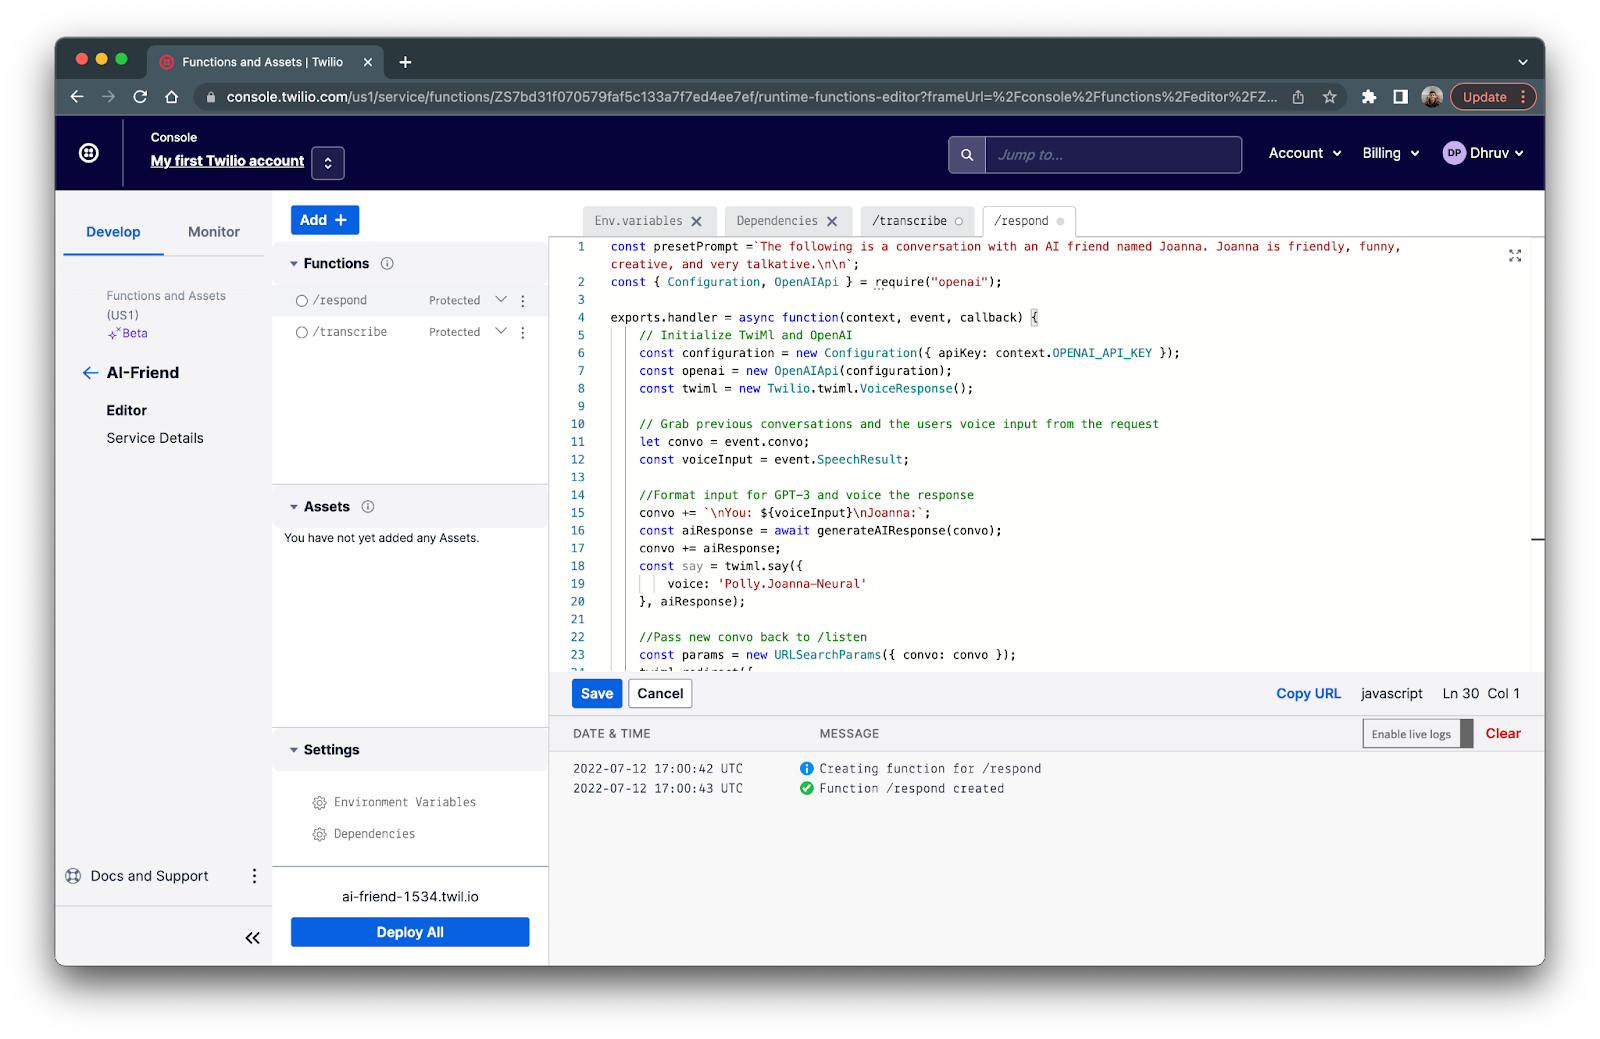Image resolution: width=1600 pixels, height=1039 pixels.
Task: Click the Twilio console home logo icon
Action: pyautogui.click(x=89, y=153)
